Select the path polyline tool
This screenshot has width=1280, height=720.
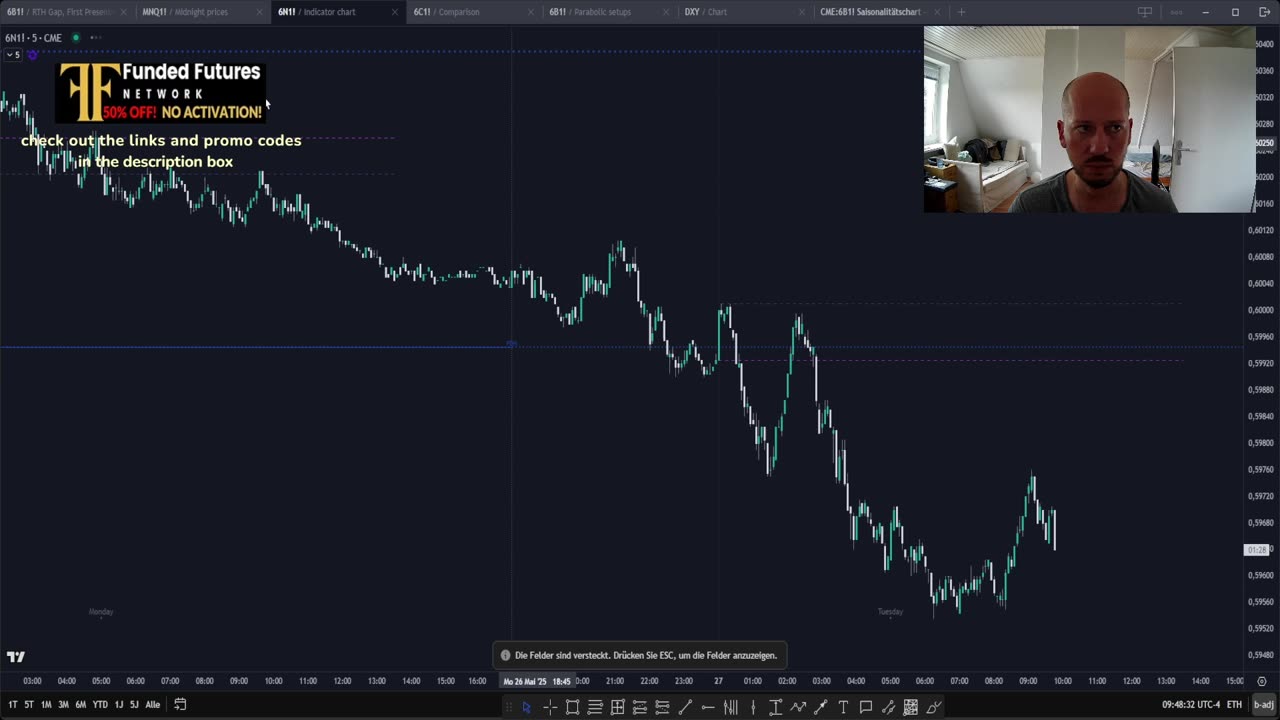[x=798, y=707]
